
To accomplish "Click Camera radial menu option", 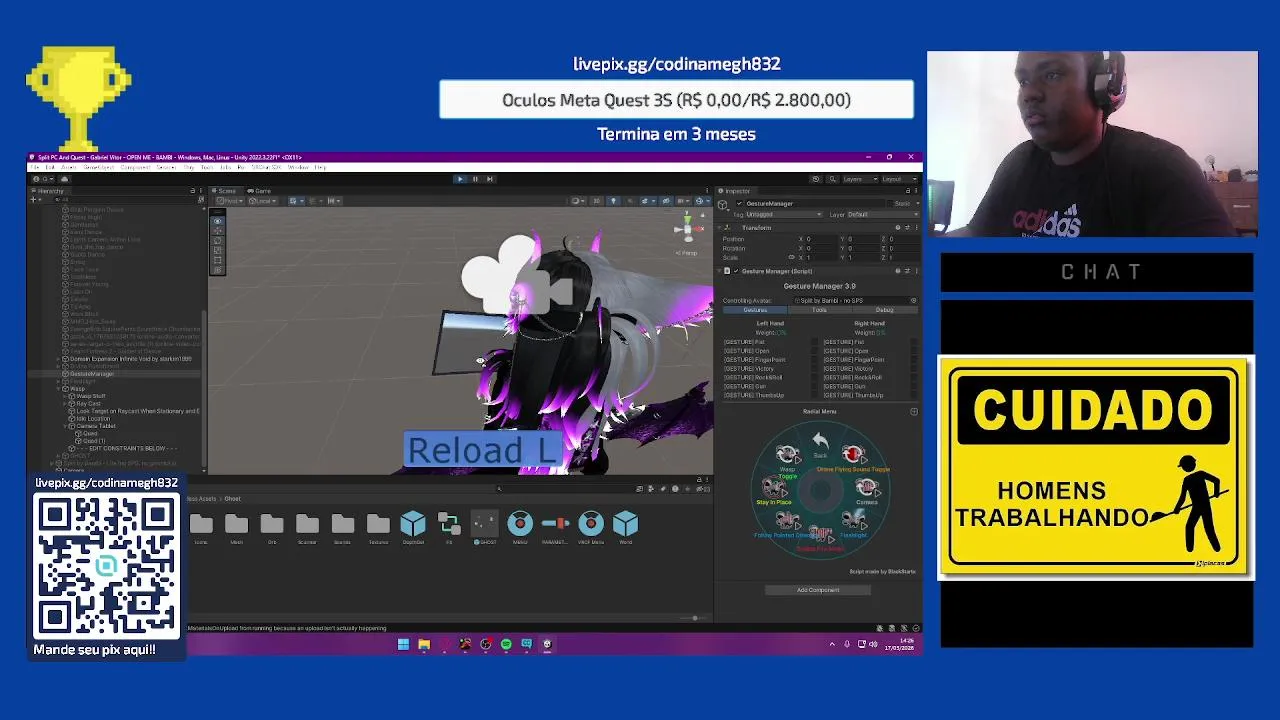I will [x=866, y=492].
